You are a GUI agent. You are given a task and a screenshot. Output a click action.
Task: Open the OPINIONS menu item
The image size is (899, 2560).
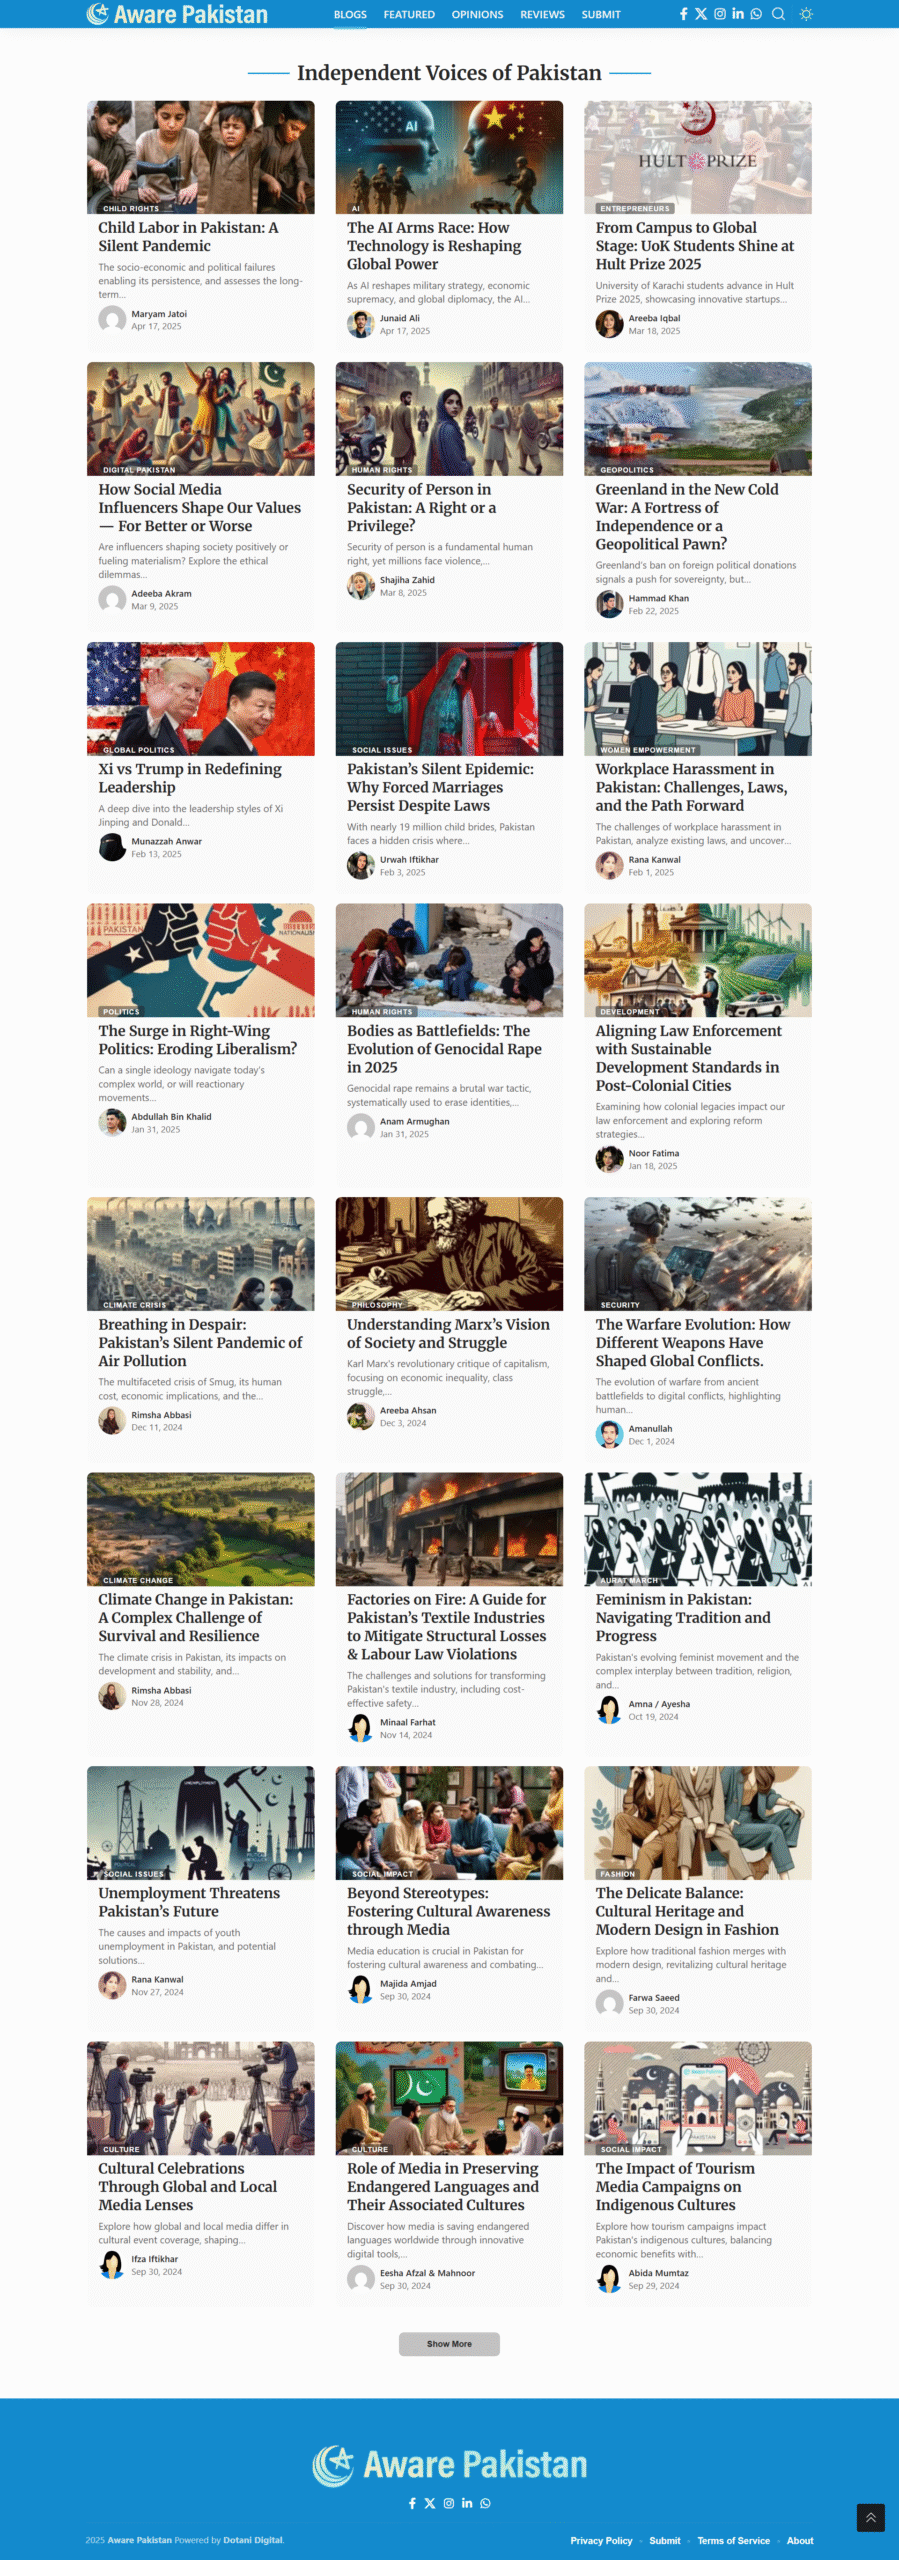(477, 15)
